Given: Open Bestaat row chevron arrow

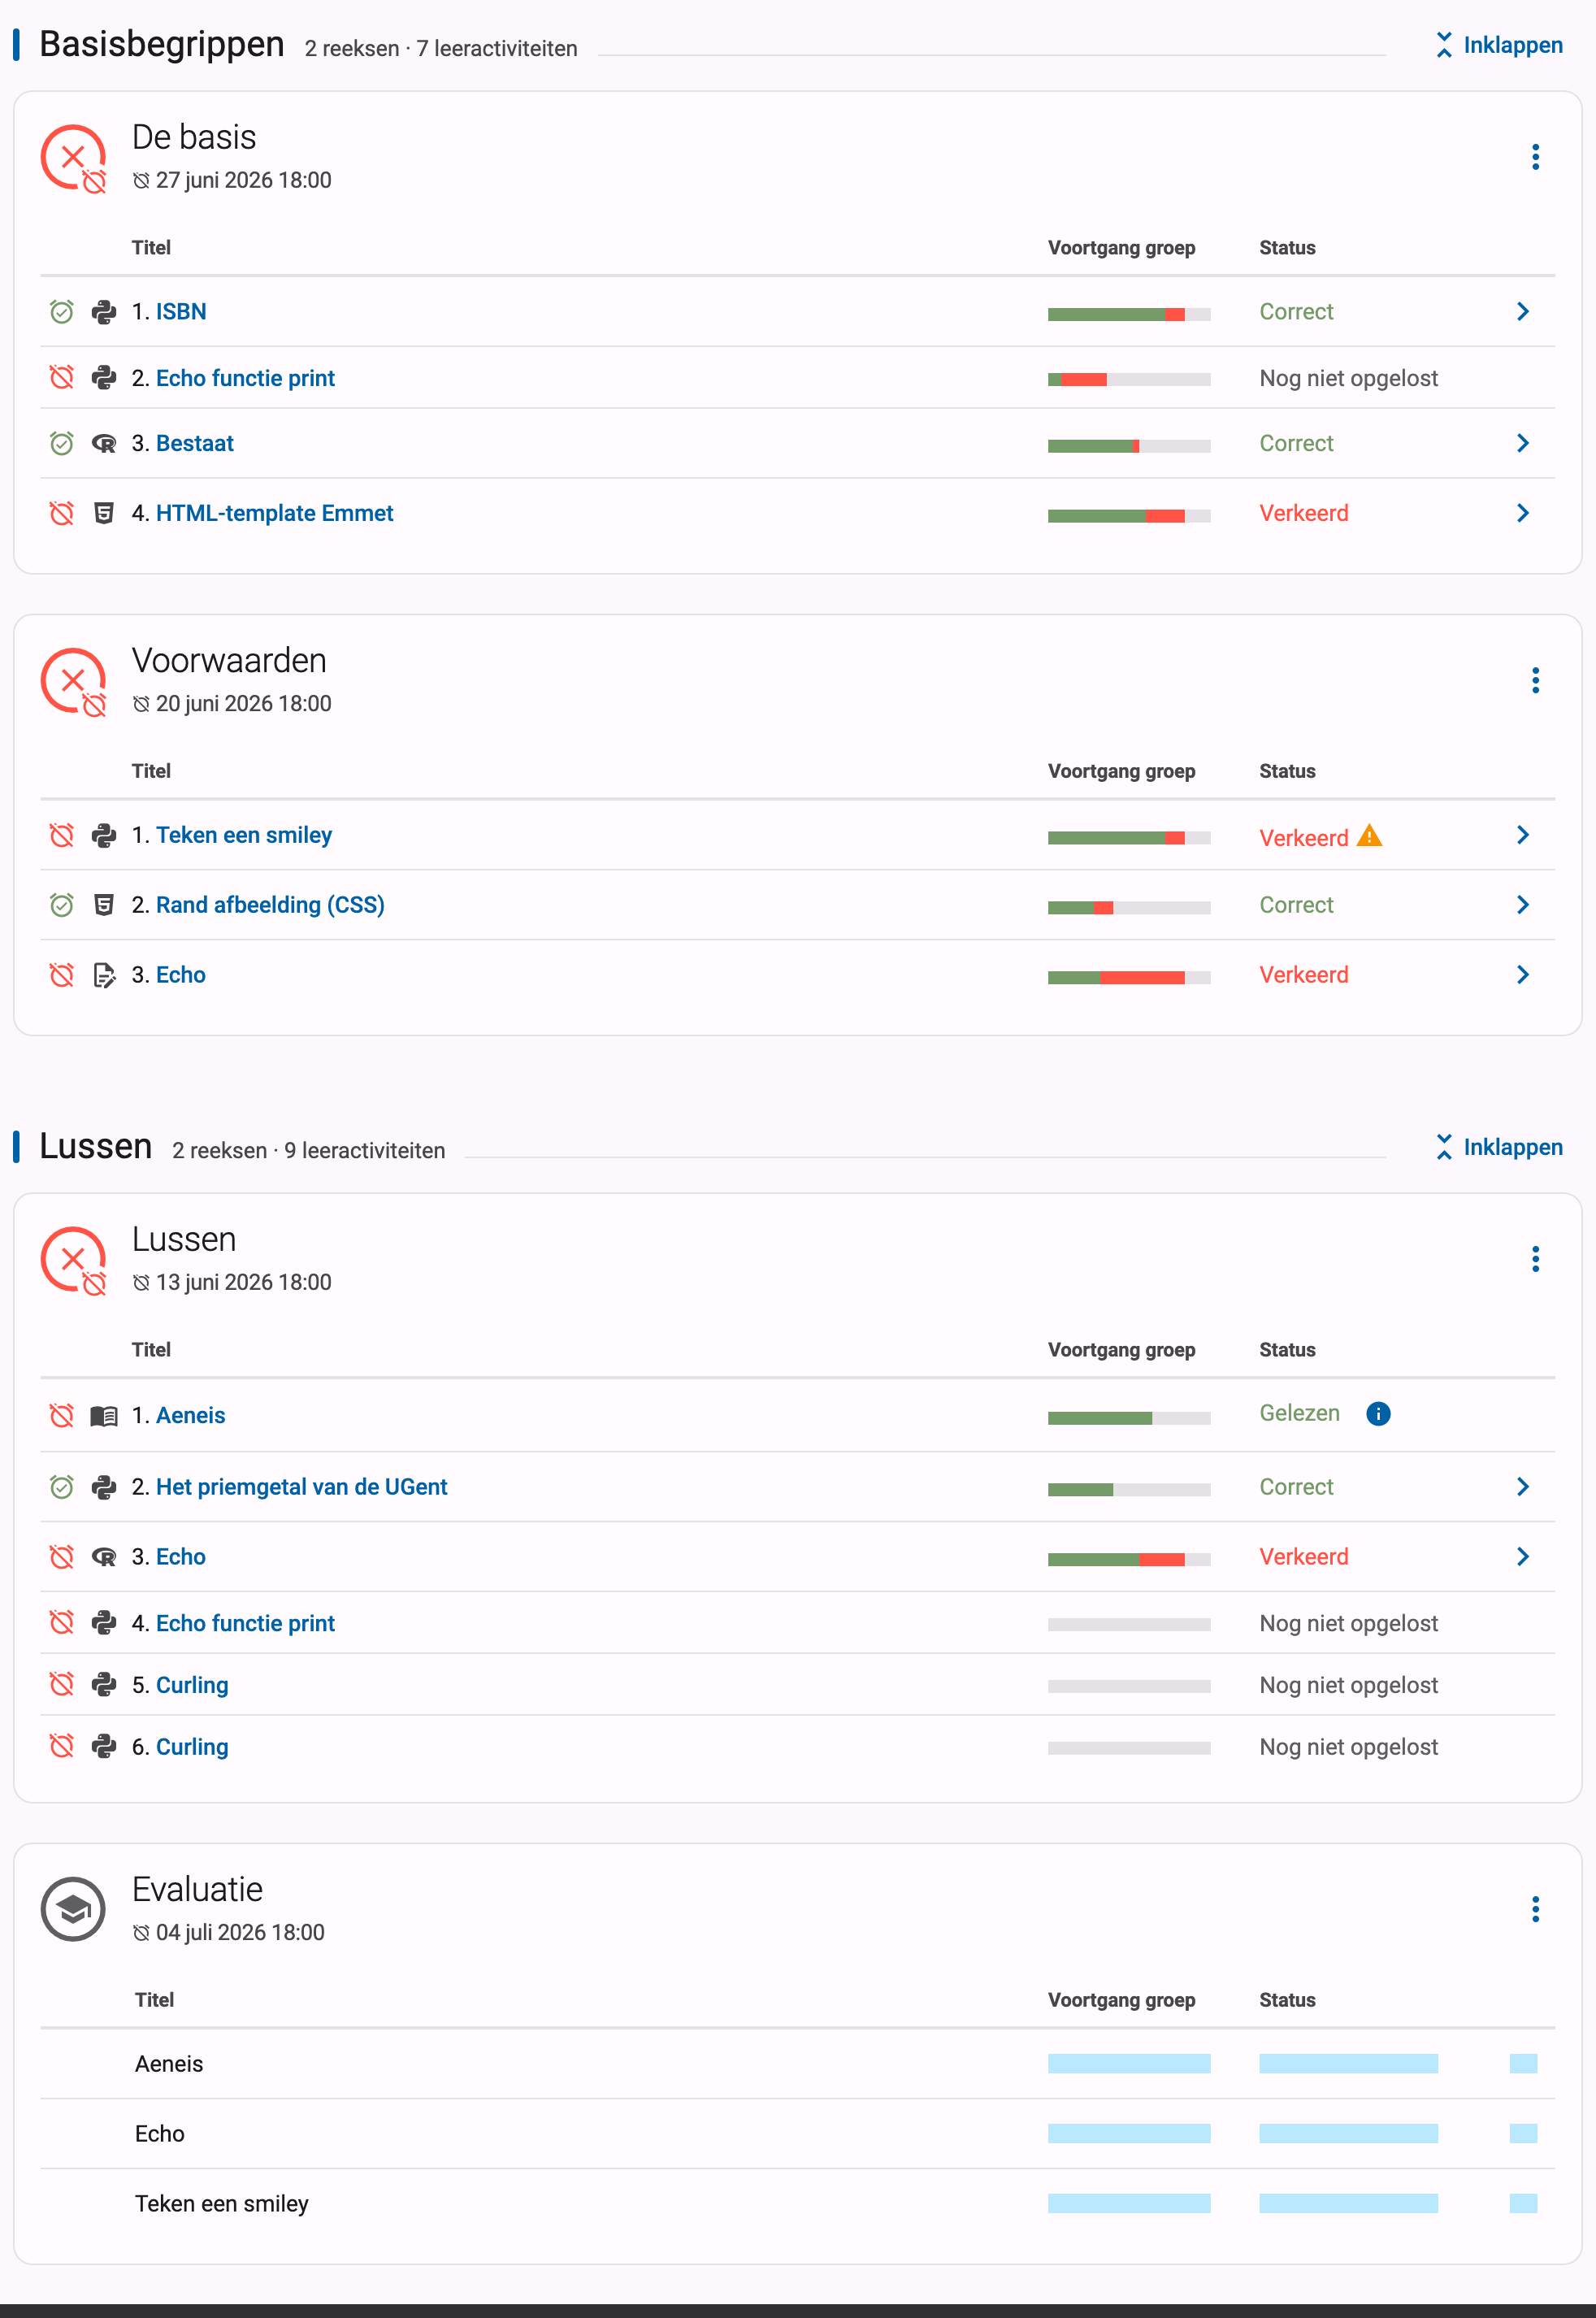Looking at the screenshot, I should 1523,443.
